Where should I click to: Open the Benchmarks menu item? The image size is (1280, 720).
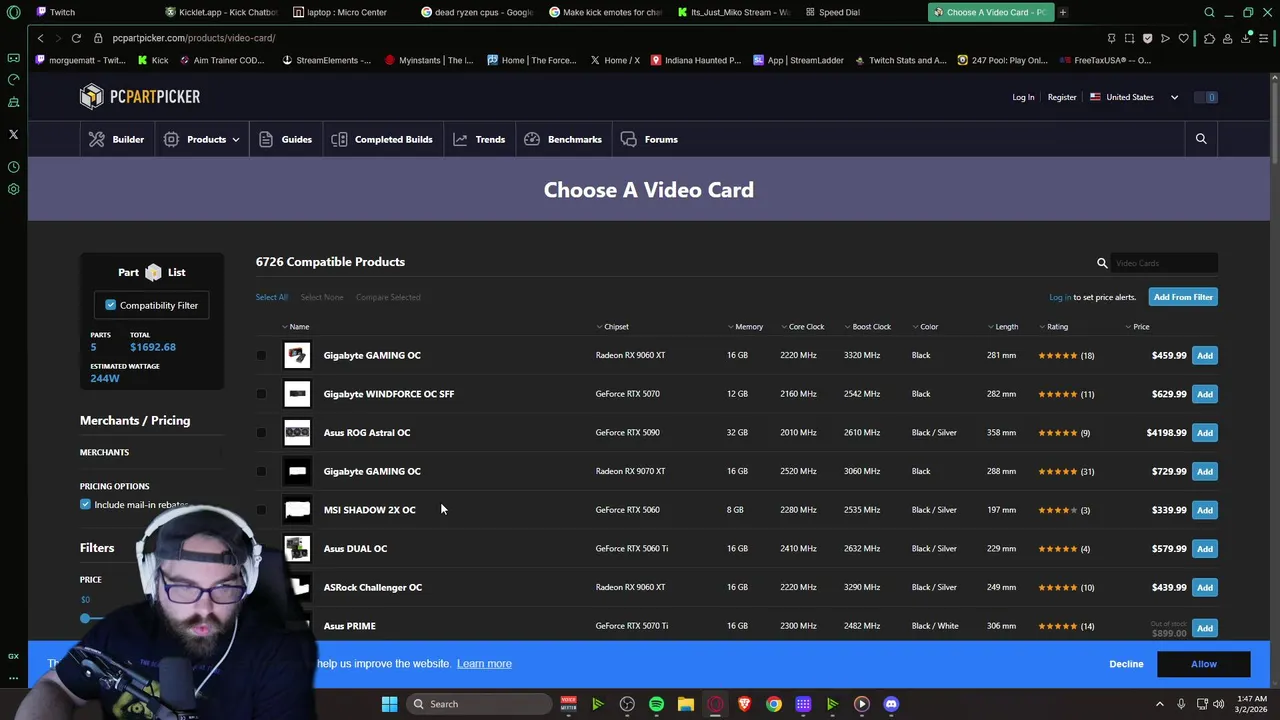pos(563,139)
